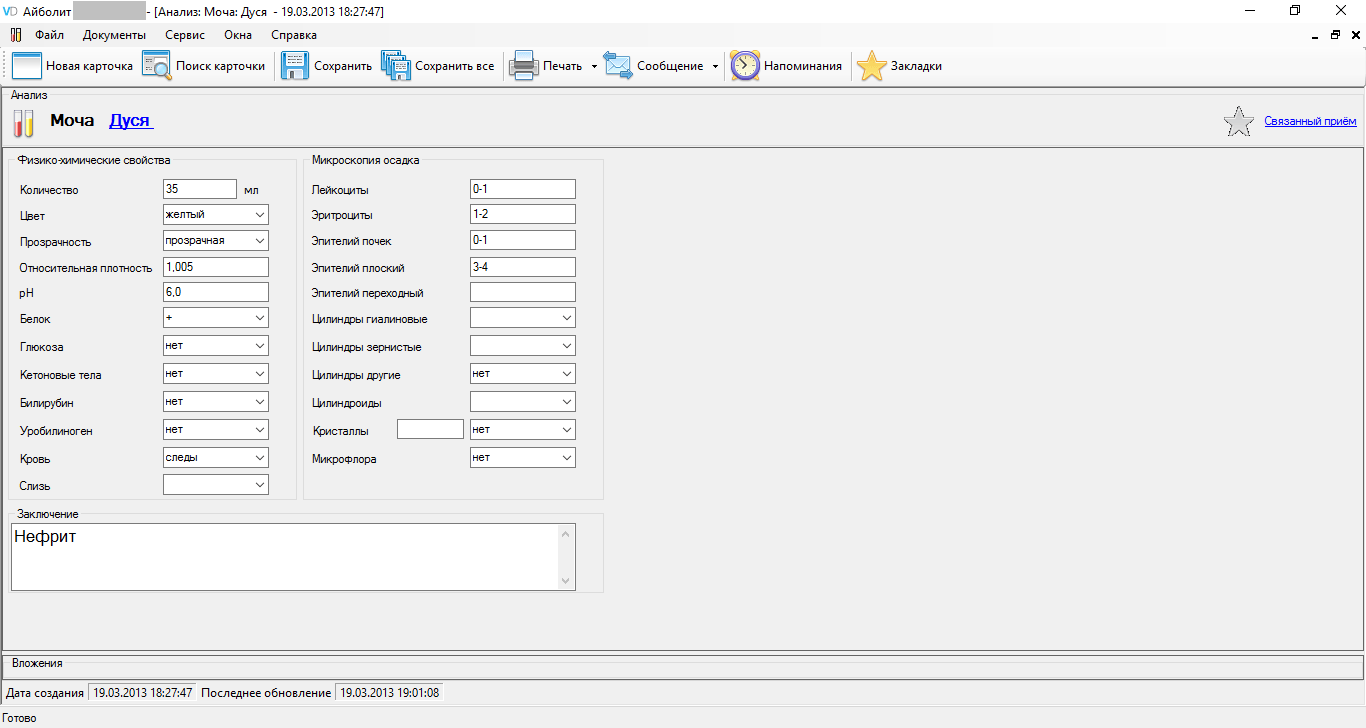Screen dimensions: 1366x728
Task: Click the Эритроциты input field
Action: [523, 214]
